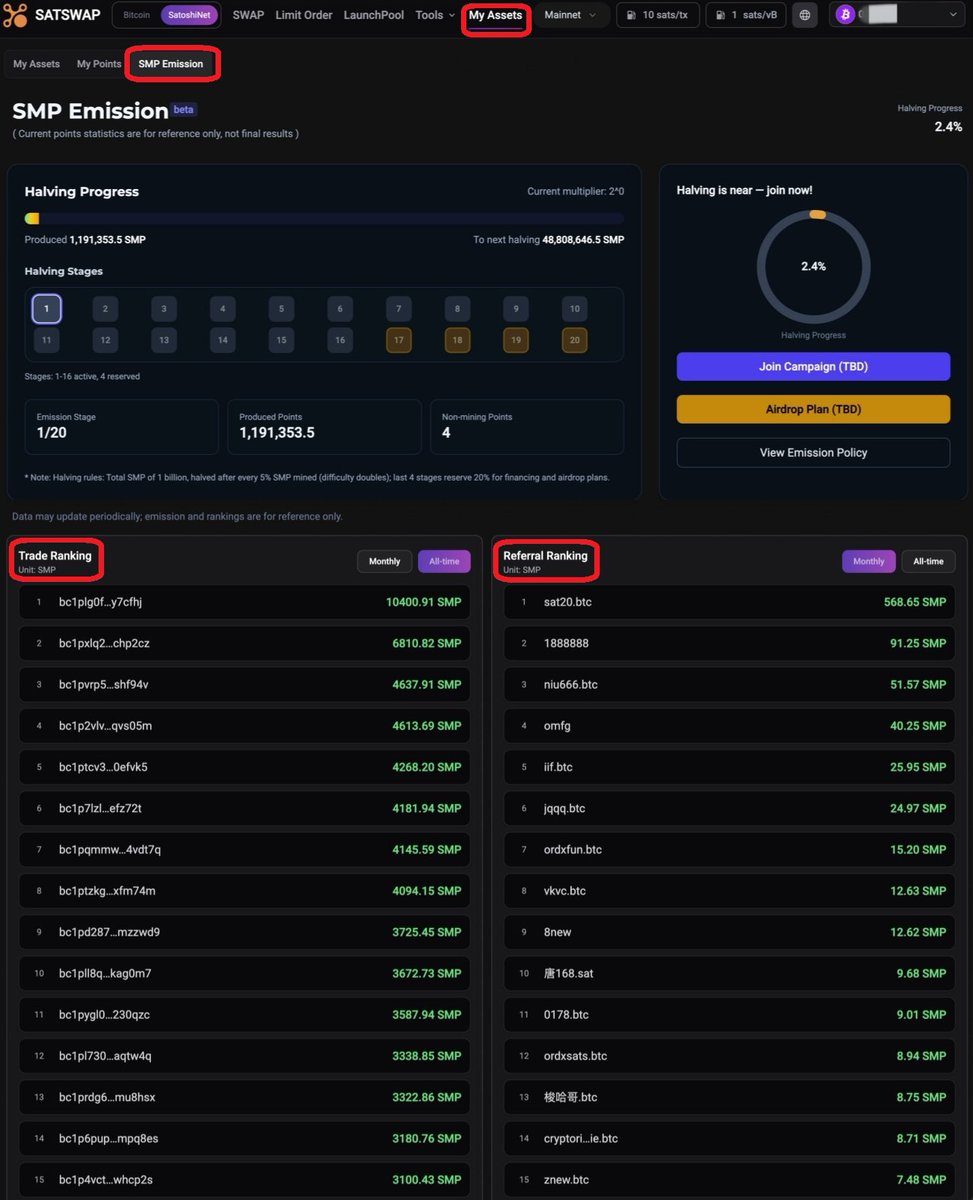
Task: Switch network toggle to Bitcoin
Action: coord(136,15)
